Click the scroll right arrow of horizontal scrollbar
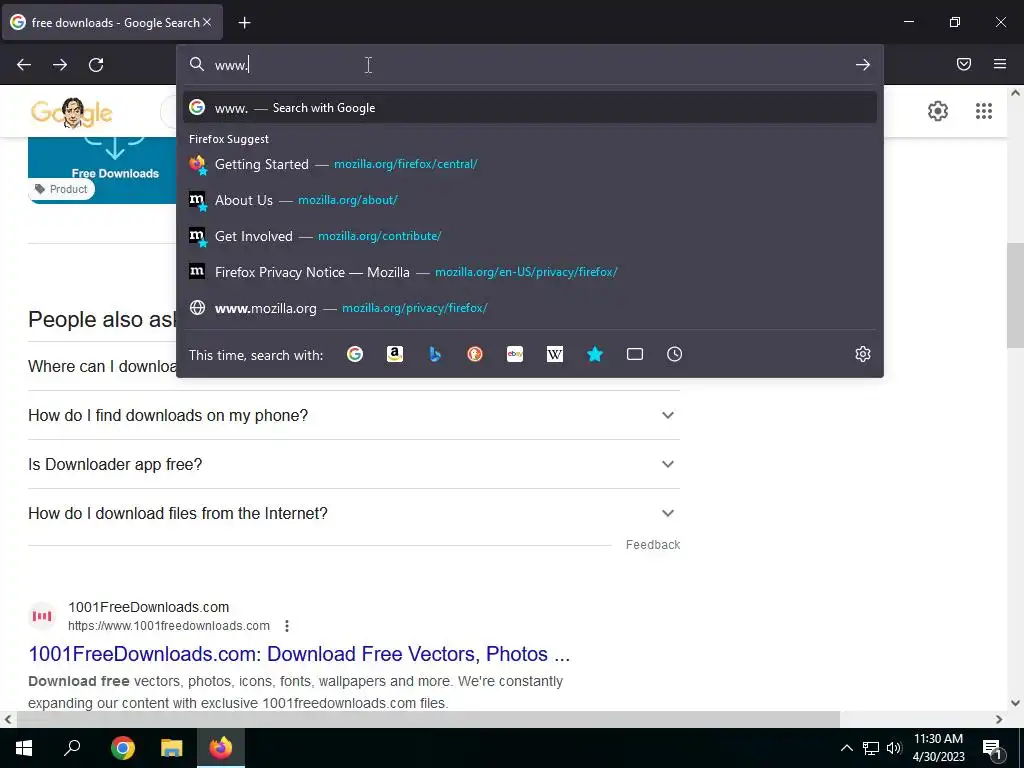The image size is (1024, 768). pyautogui.click(x=999, y=719)
